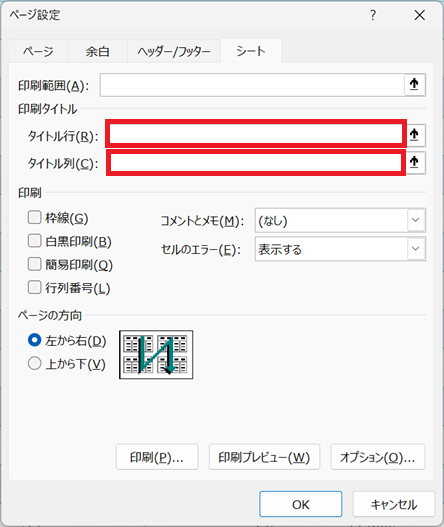Click the collapse-dialog arrow beside 印刷範囲
Screen dimensions: 444x527
click(x=414, y=85)
